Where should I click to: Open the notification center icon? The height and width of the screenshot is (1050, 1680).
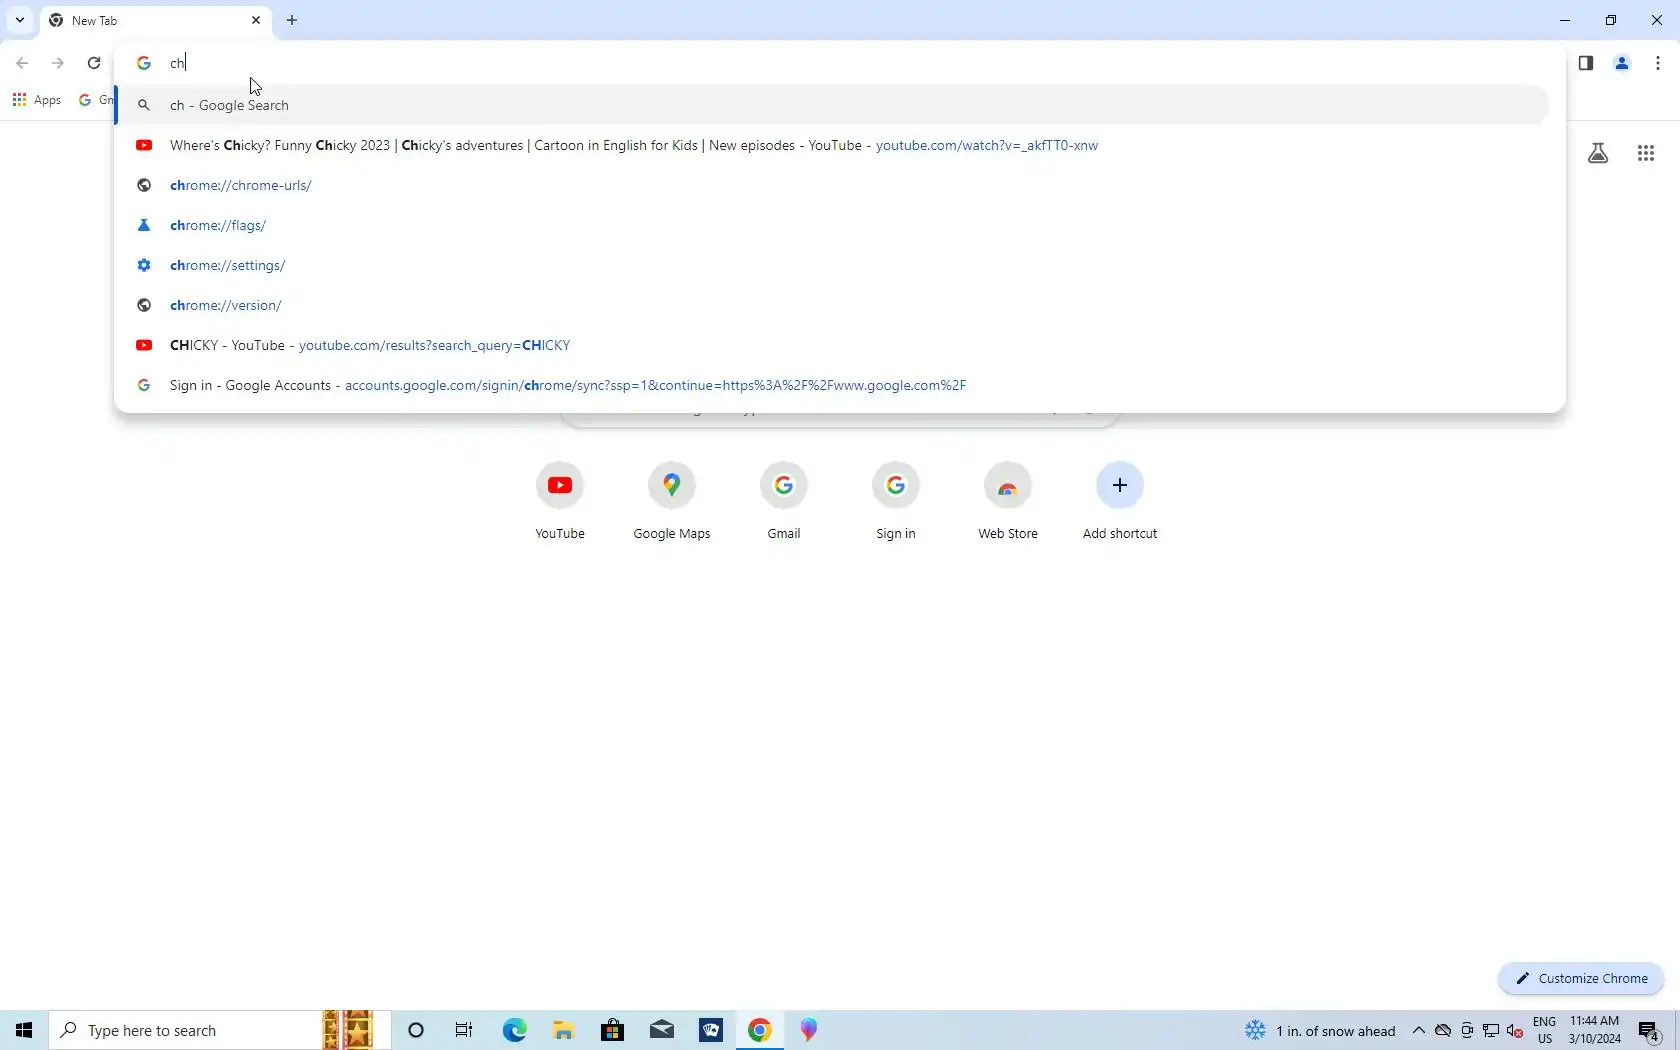1650,1030
